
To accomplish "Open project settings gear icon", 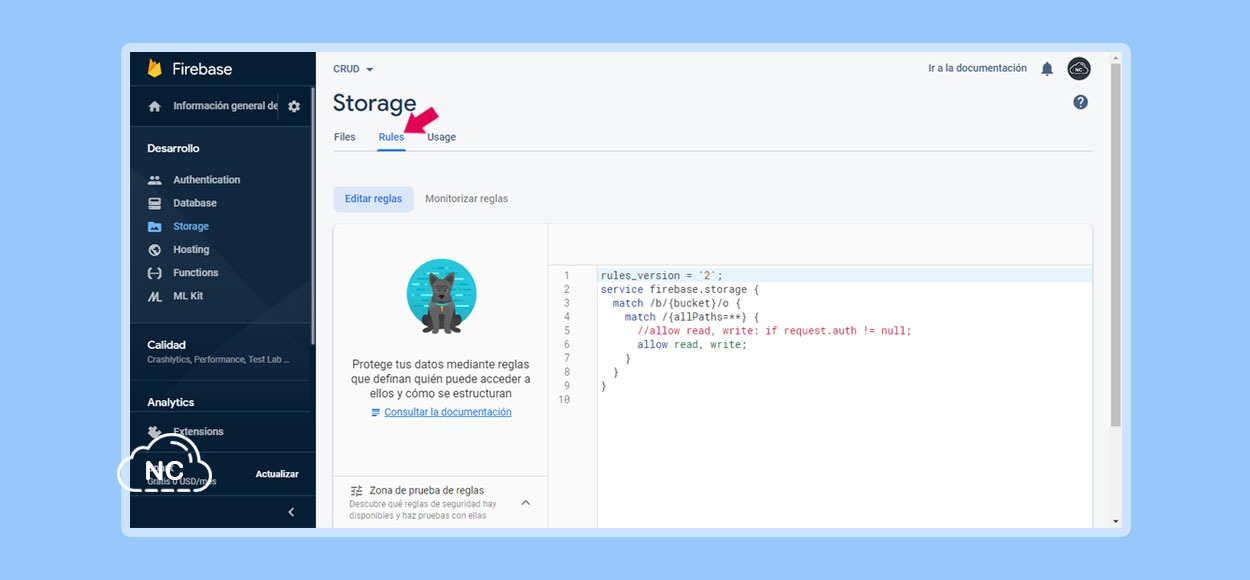I will click(294, 106).
